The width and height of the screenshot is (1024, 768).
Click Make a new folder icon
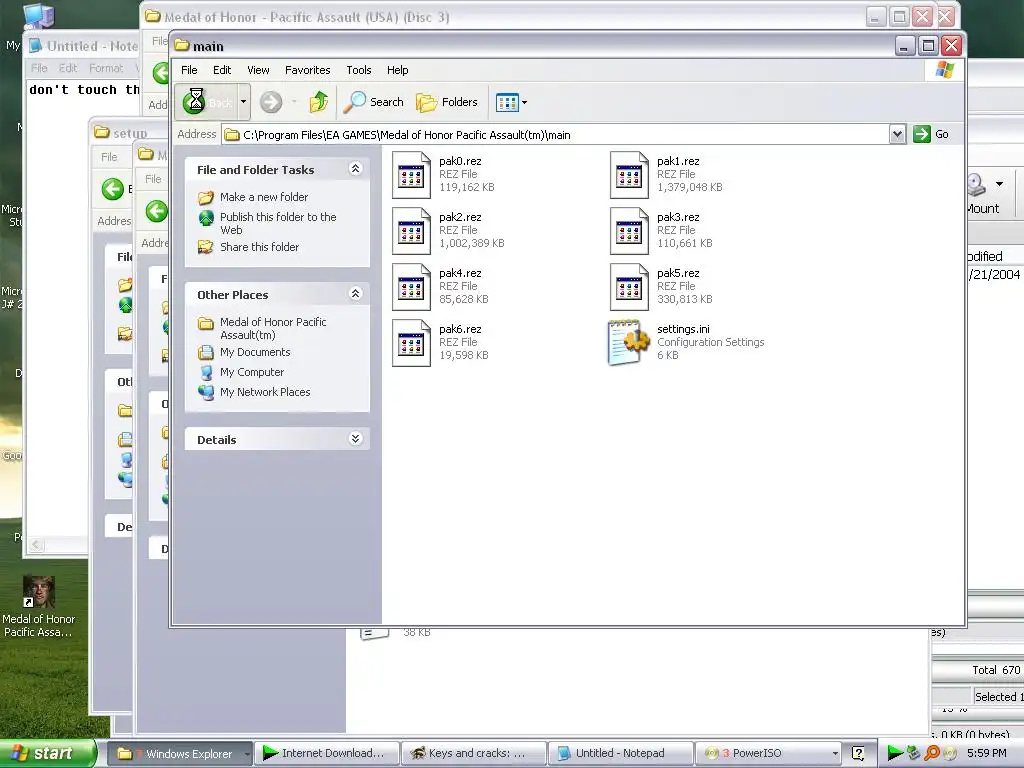206,197
